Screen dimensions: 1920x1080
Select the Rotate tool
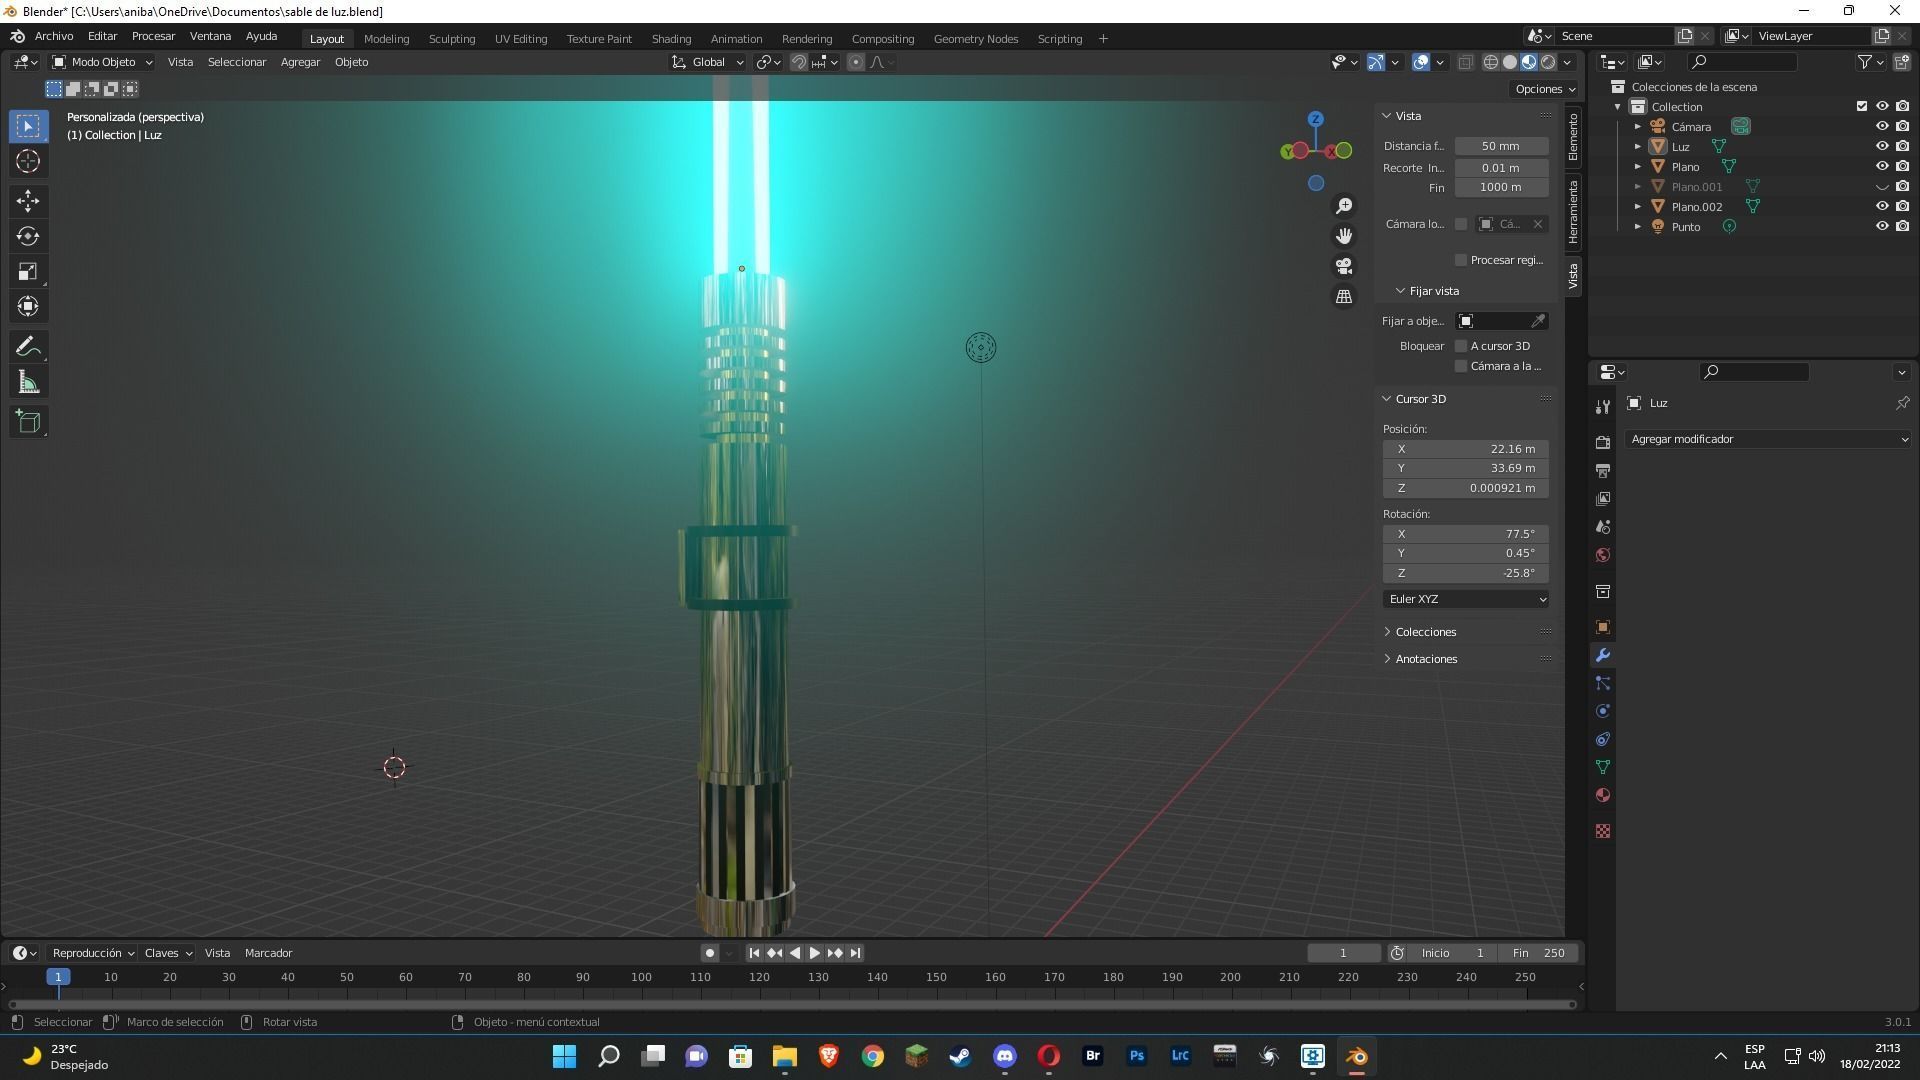click(x=28, y=236)
